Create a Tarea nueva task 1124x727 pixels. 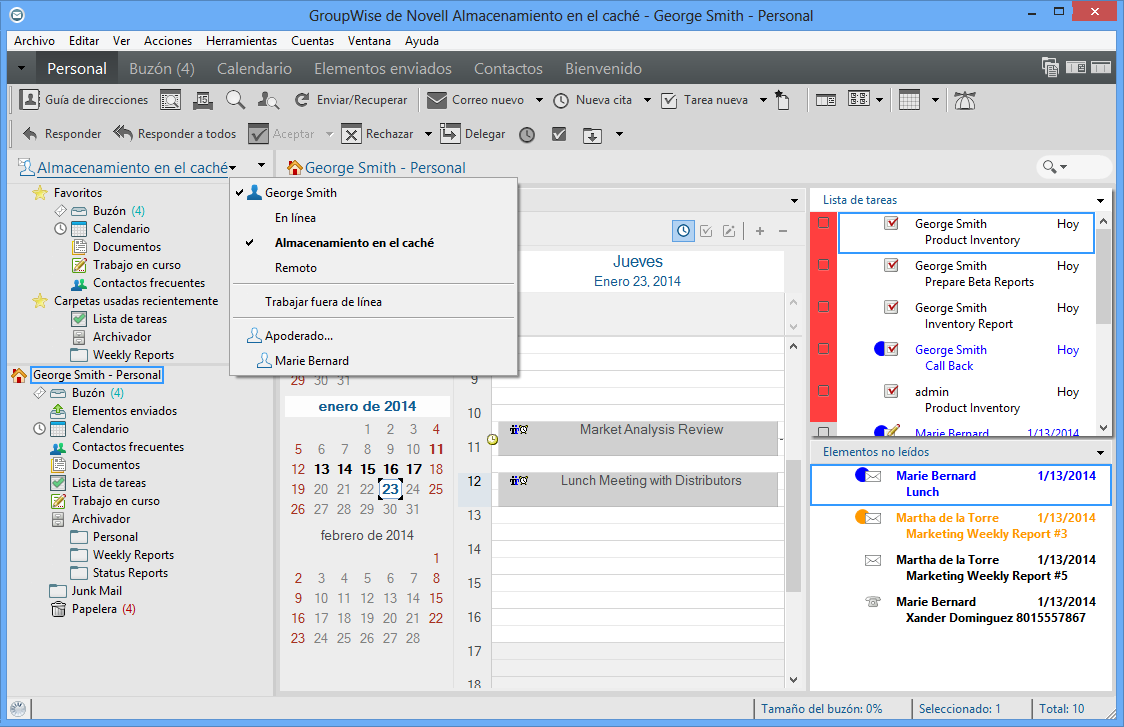[x=705, y=100]
